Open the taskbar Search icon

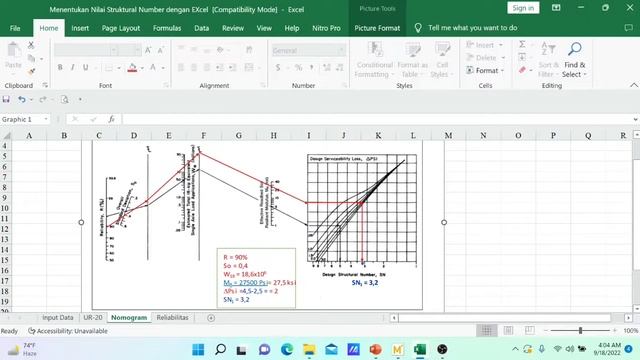point(220,349)
